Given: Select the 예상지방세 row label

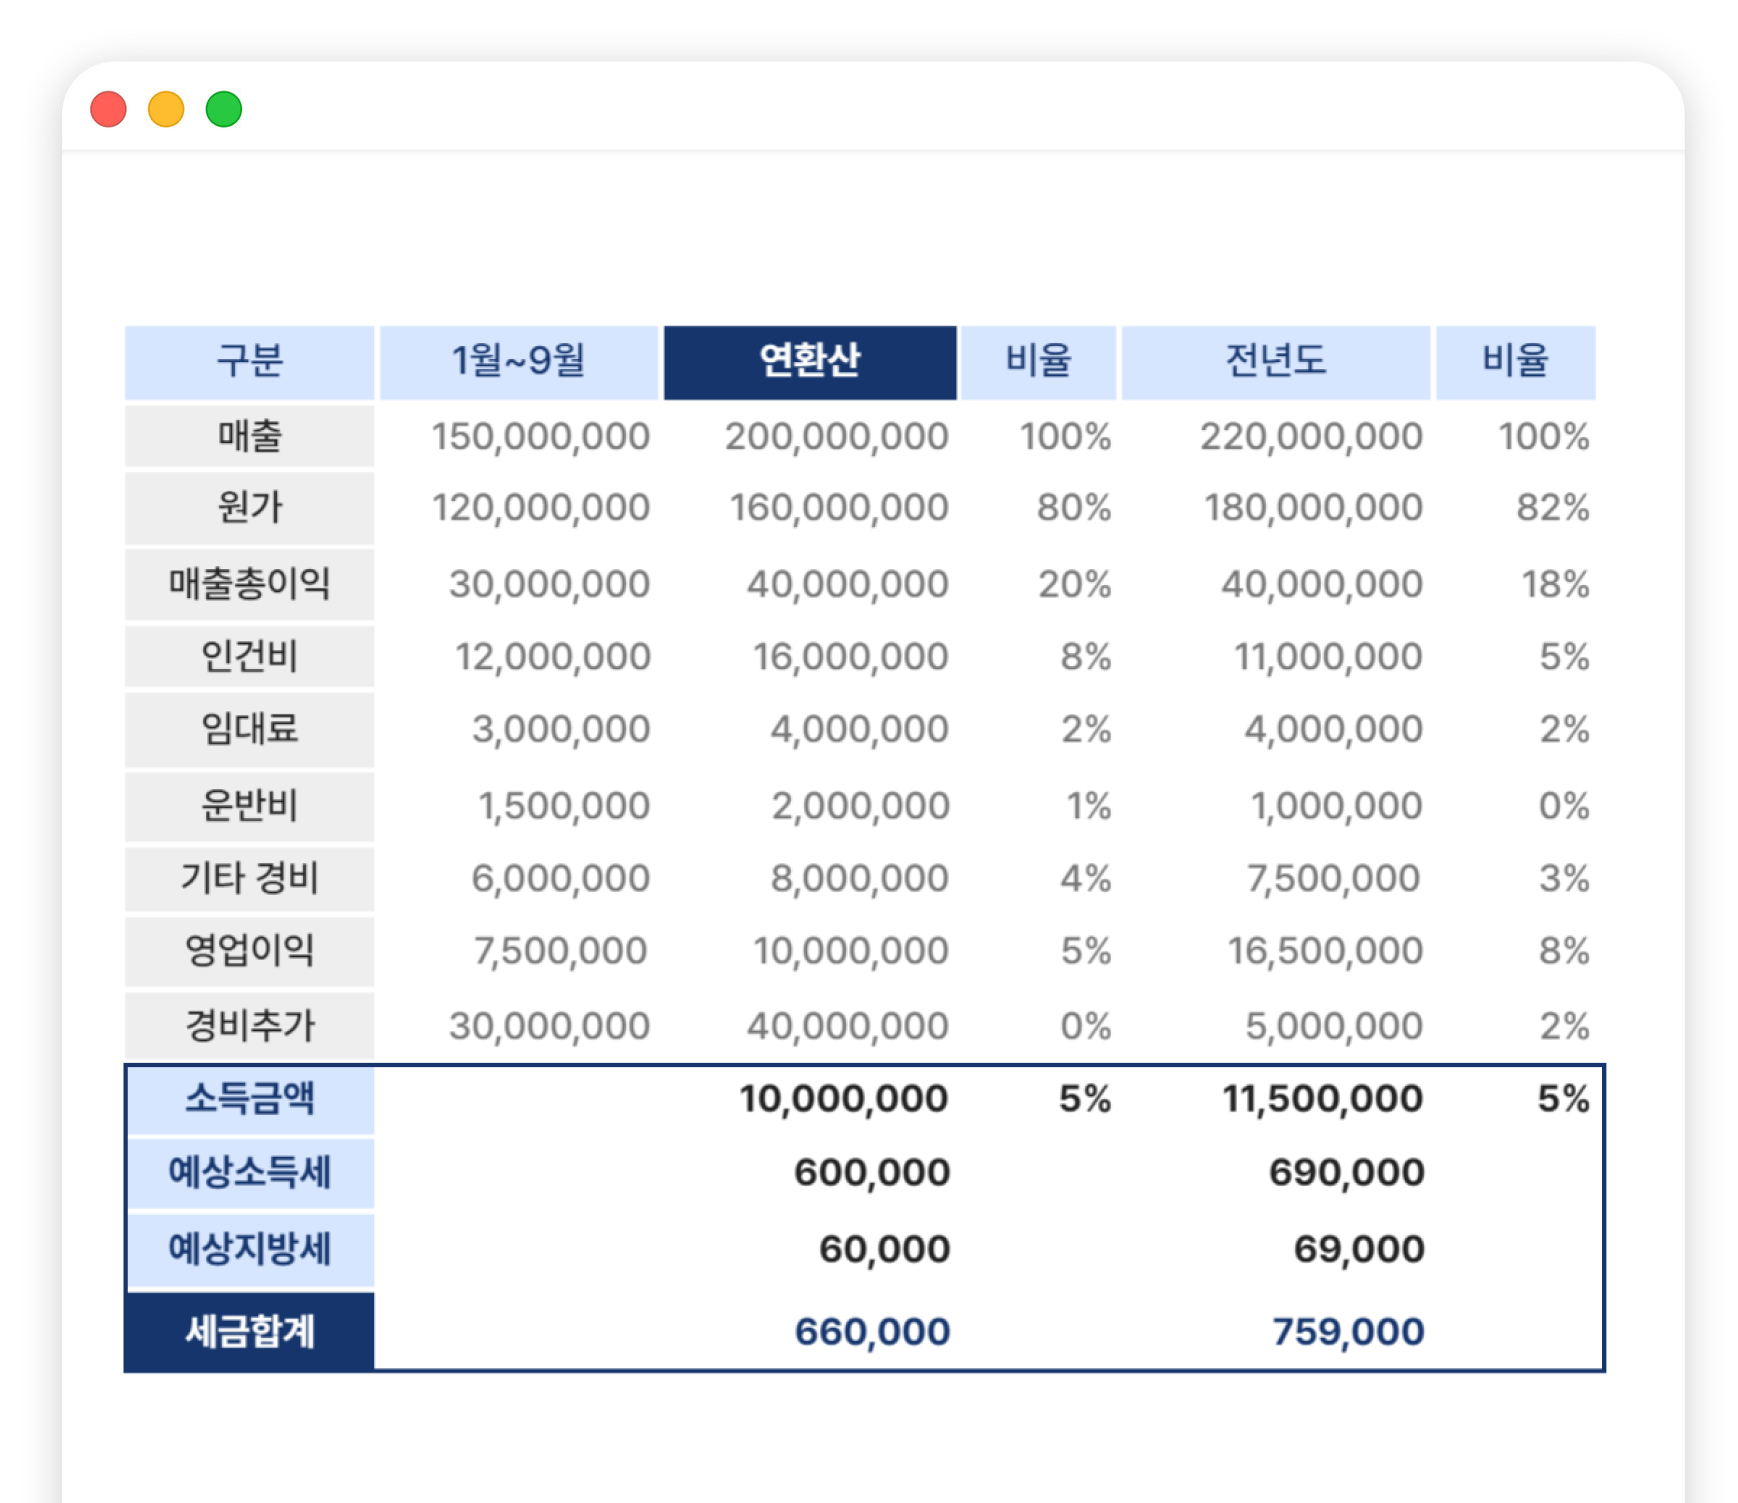Looking at the screenshot, I should click(x=250, y=1249).
